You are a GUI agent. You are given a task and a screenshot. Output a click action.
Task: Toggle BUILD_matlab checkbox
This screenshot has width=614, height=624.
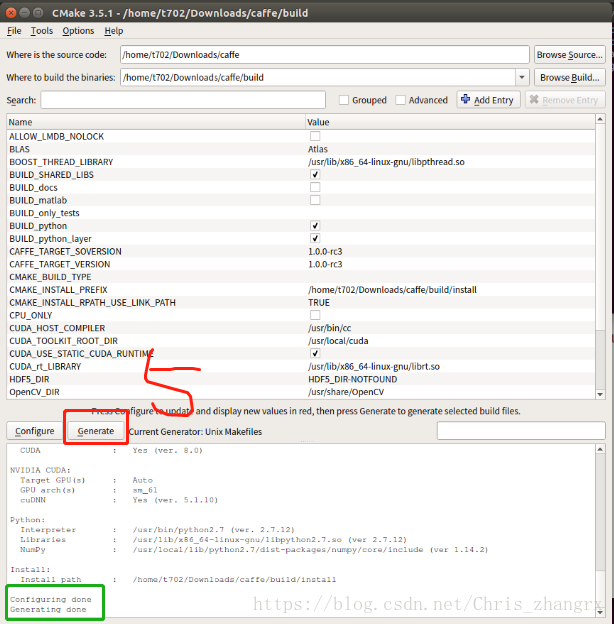[x=315, y=200]
